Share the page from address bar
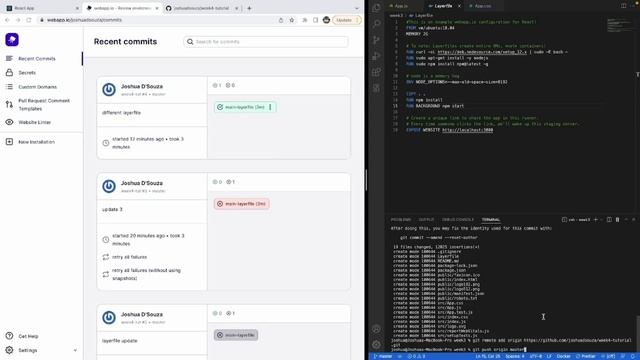 pyautogui.click(x=281, y=20)
